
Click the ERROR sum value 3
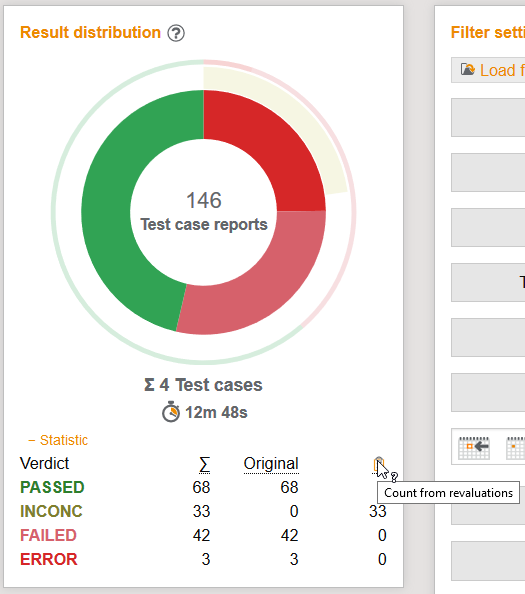coord(206,559)
